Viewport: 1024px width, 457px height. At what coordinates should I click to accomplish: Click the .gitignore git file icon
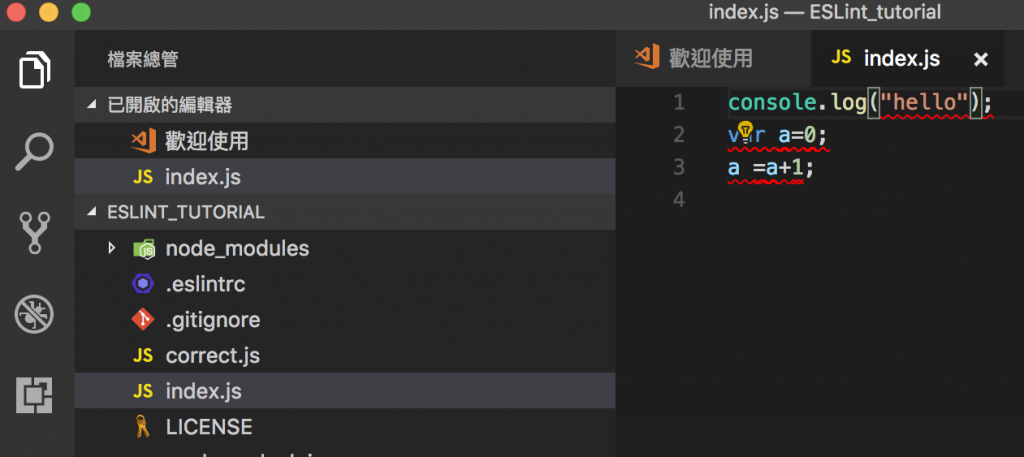tap(143, 320)
